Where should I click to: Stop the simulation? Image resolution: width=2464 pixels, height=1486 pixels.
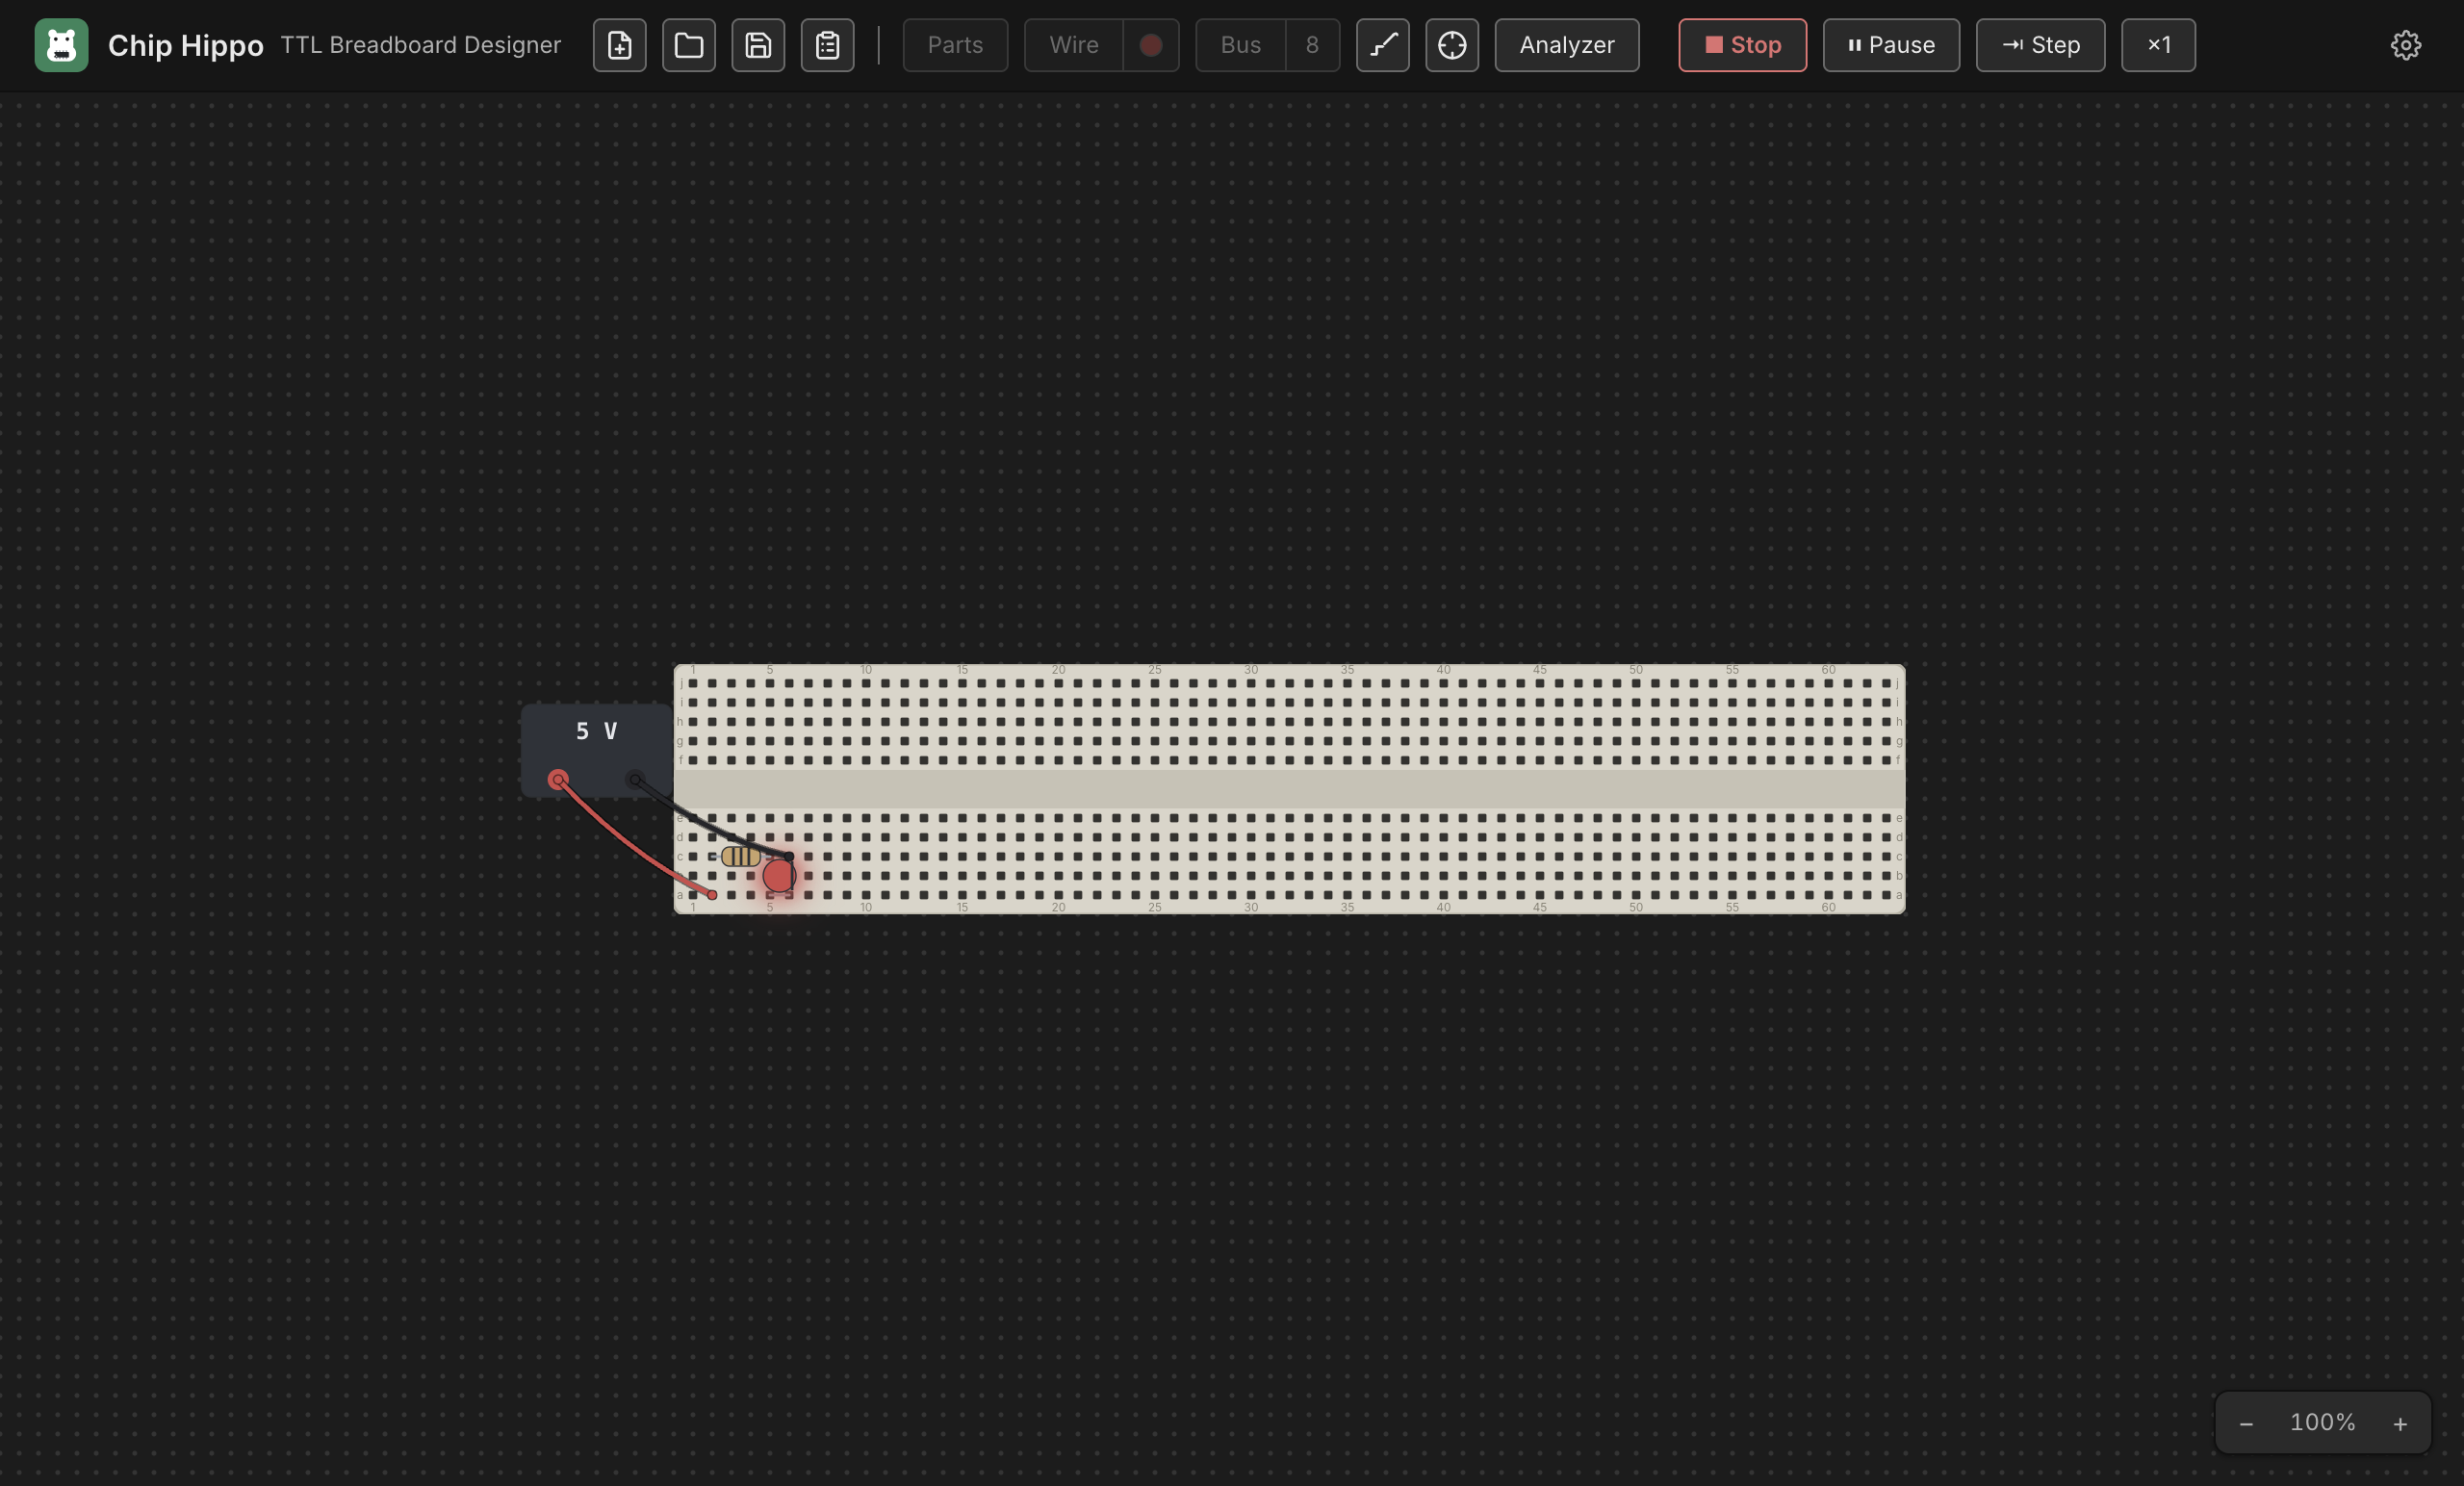(1743, 45)
